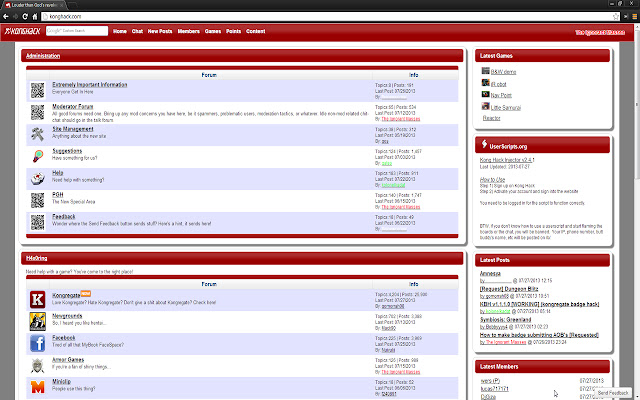The height and width of the screenshot is (400, 640).
Task: Open the Points menu item
Action: [233, 31]
